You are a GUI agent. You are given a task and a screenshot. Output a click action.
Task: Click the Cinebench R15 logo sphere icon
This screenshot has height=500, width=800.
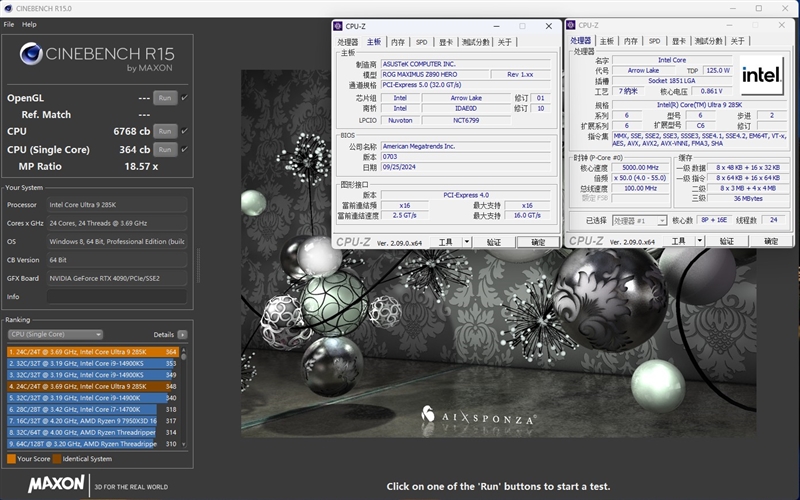[x=31, y=54]
